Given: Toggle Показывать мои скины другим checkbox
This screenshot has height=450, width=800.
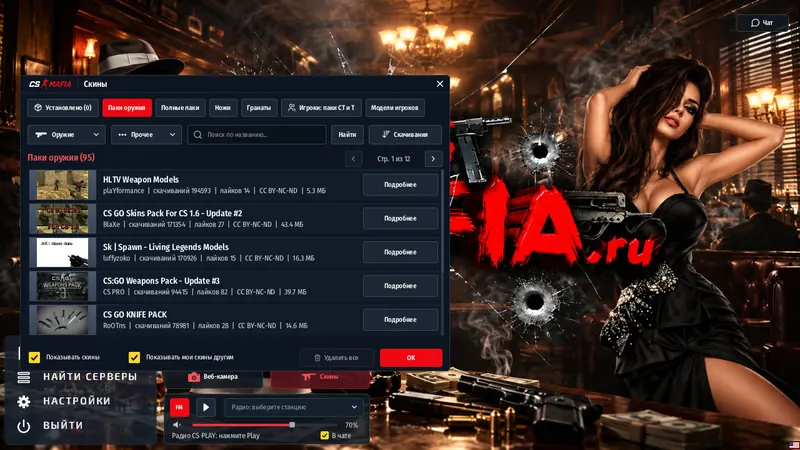Looking at the screenshot, I should point(134,357).
